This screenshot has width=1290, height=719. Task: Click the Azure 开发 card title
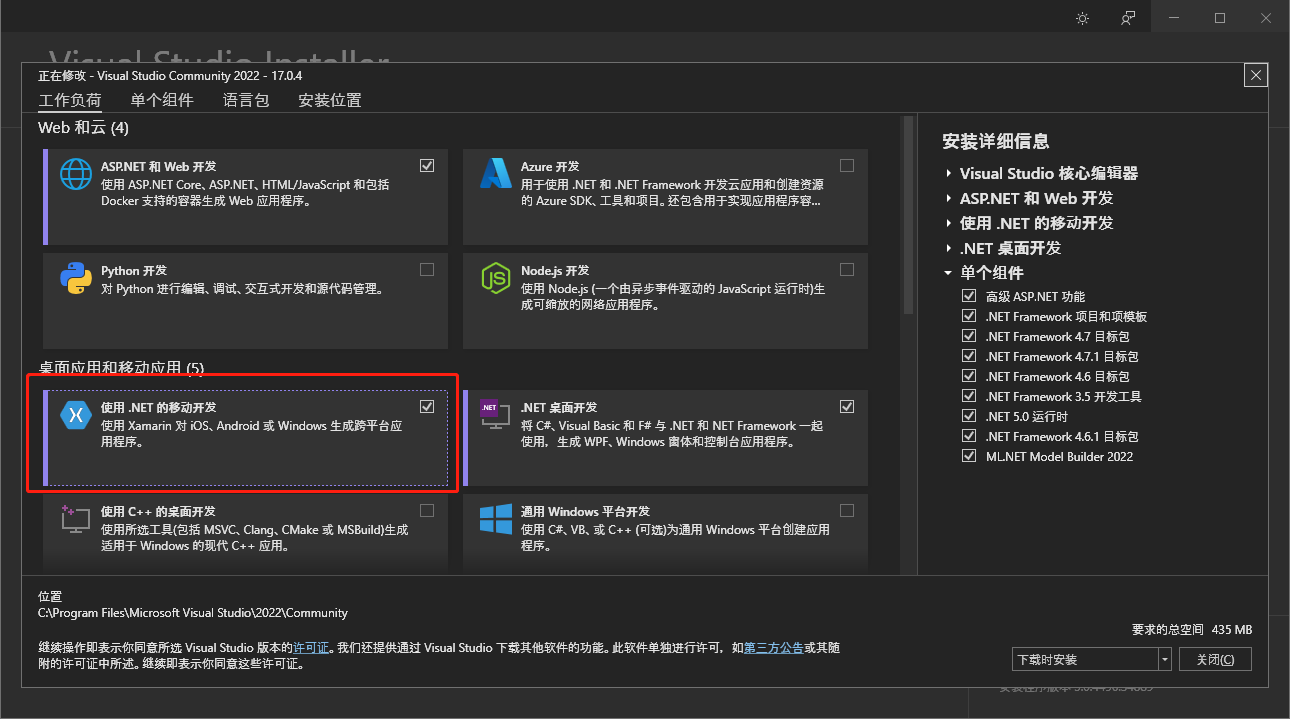click(550, 167)
